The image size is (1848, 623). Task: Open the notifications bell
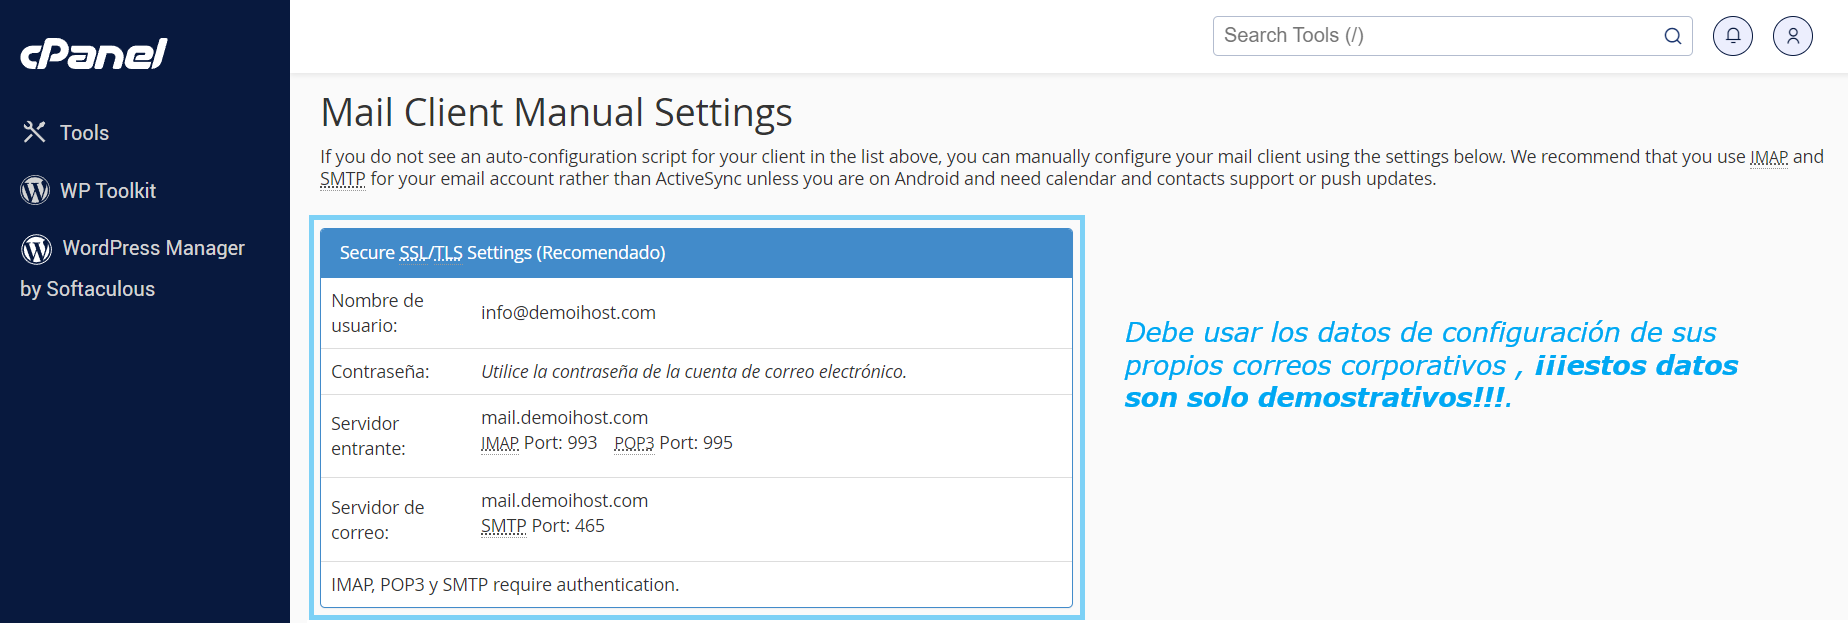(1733, 36)
